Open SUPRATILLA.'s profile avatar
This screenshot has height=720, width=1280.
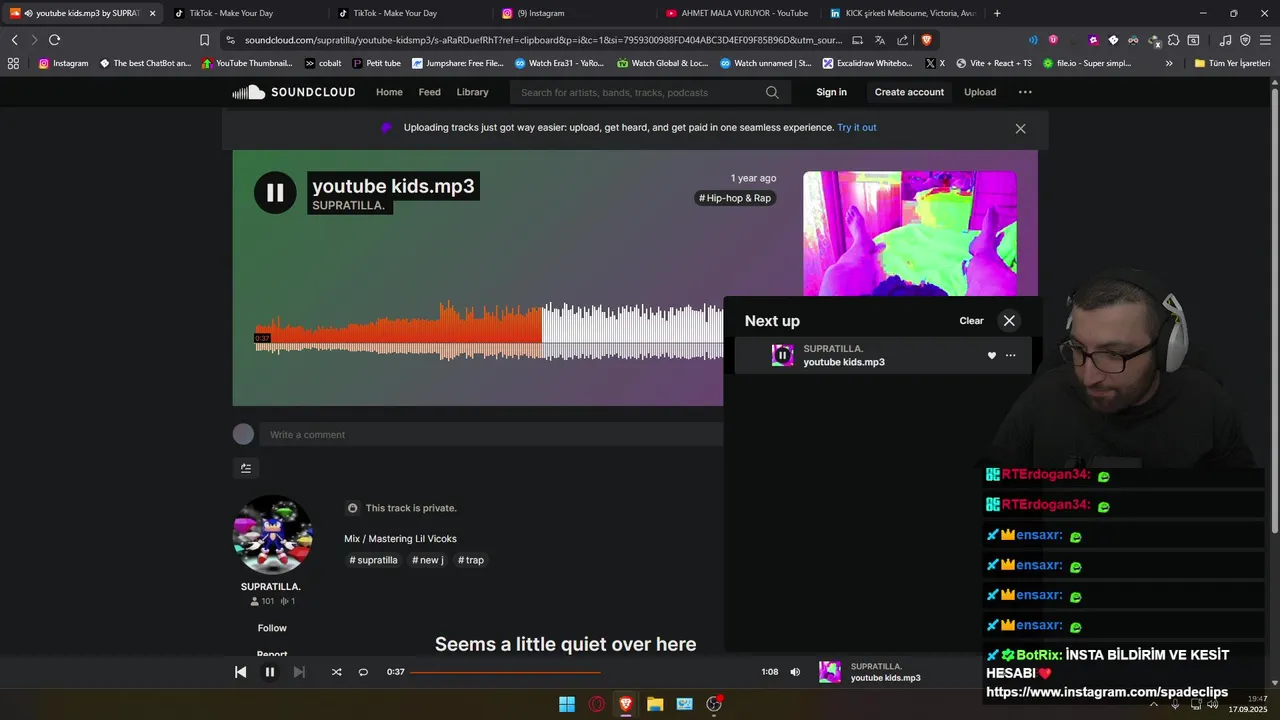point(272,534)
